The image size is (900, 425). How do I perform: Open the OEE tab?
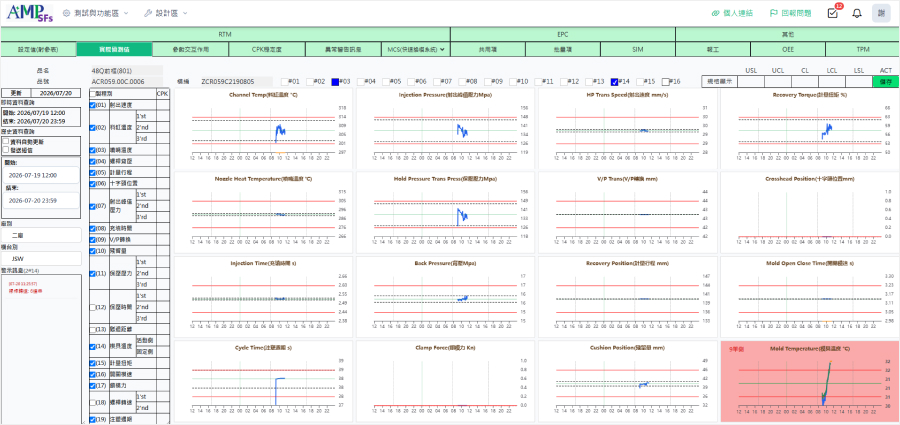point(788,49)
